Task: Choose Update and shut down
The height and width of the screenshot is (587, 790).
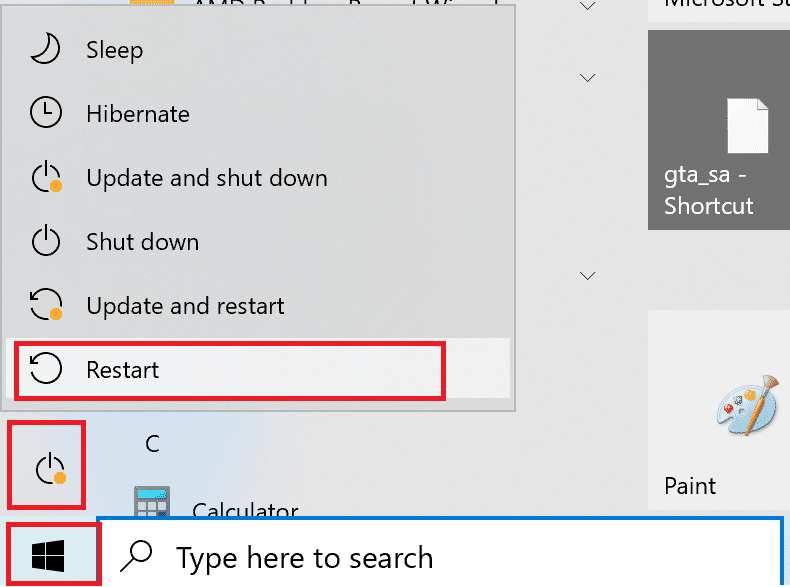Action: pyautogui.click(x=206, y=178)
